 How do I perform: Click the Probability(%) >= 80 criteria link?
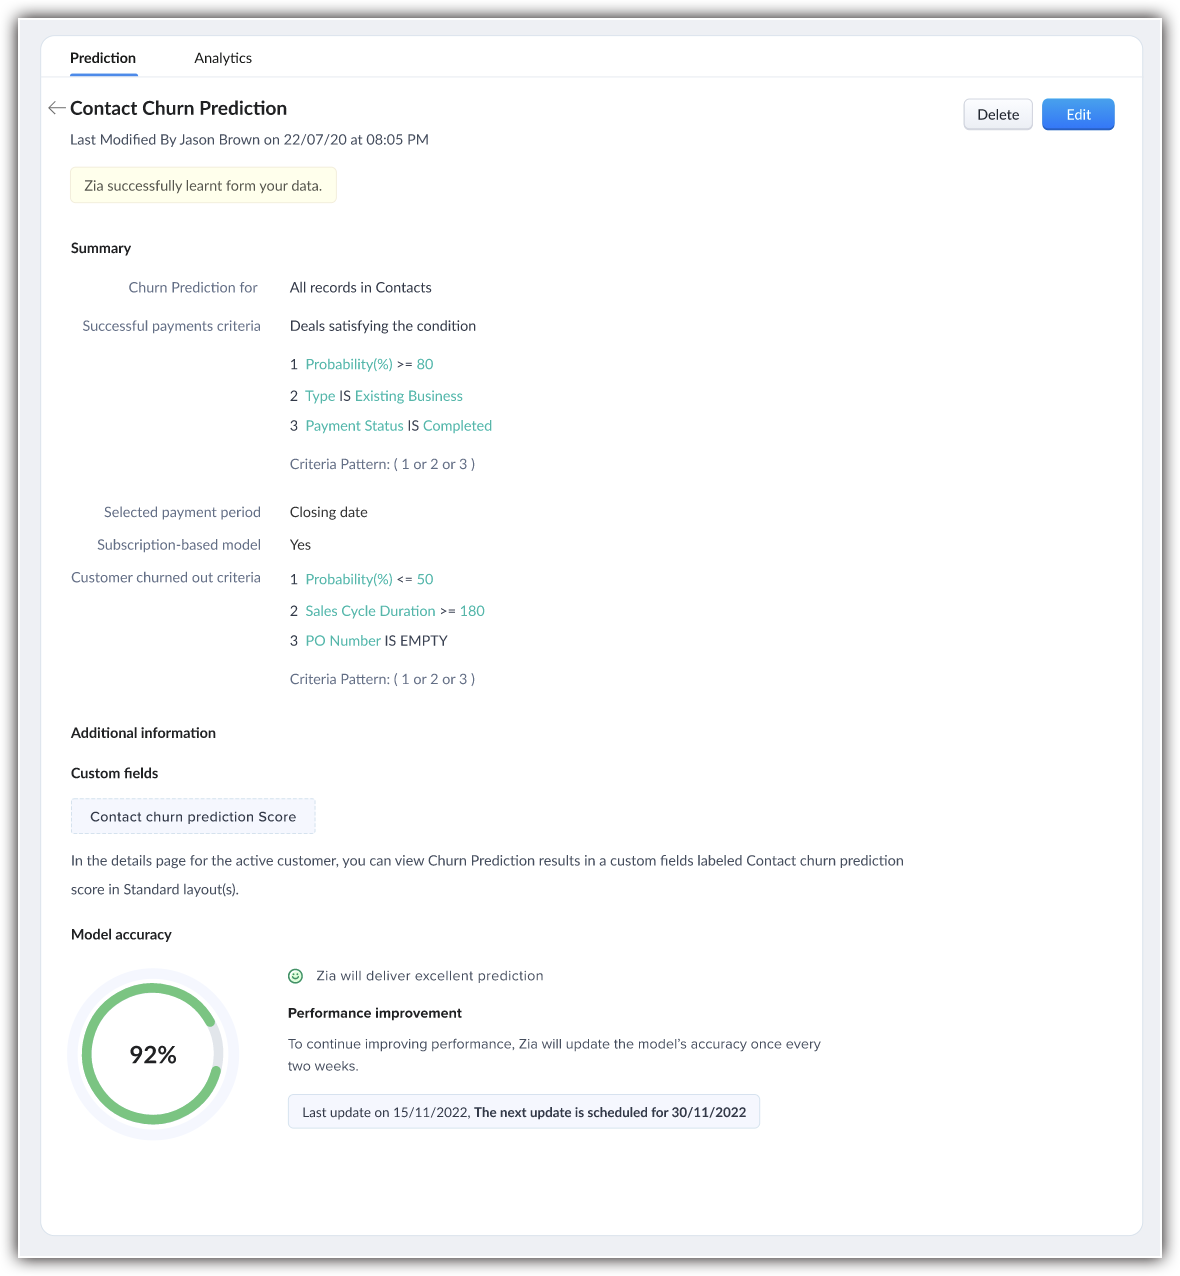point(349,364)
